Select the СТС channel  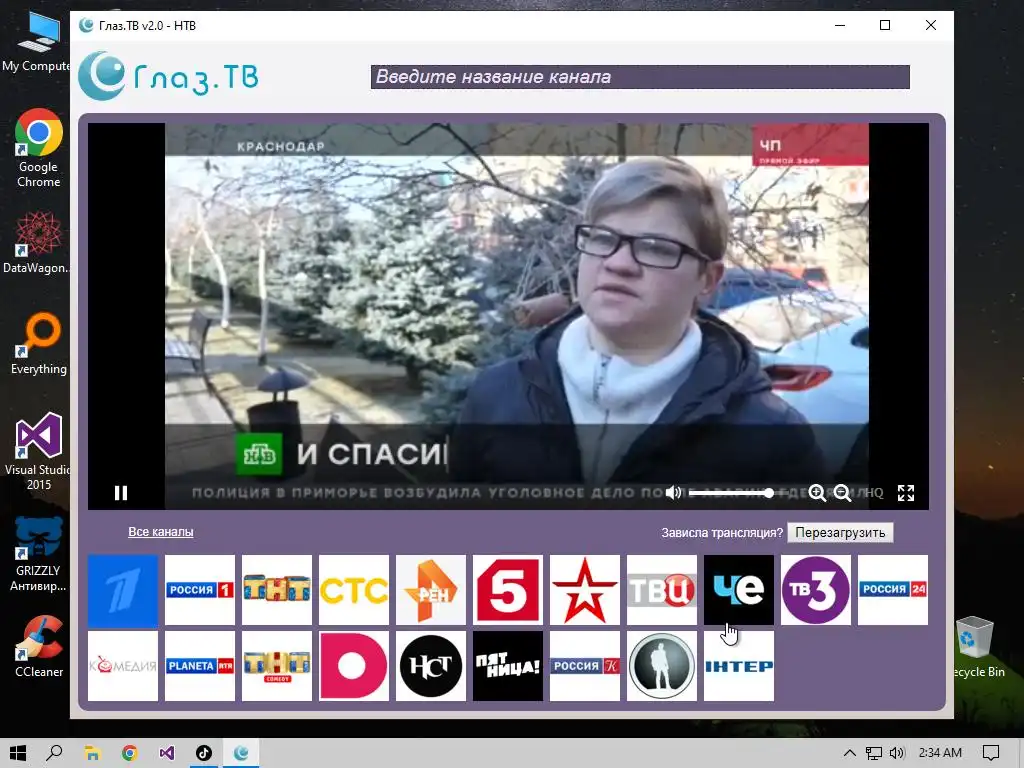coord(354,590)
